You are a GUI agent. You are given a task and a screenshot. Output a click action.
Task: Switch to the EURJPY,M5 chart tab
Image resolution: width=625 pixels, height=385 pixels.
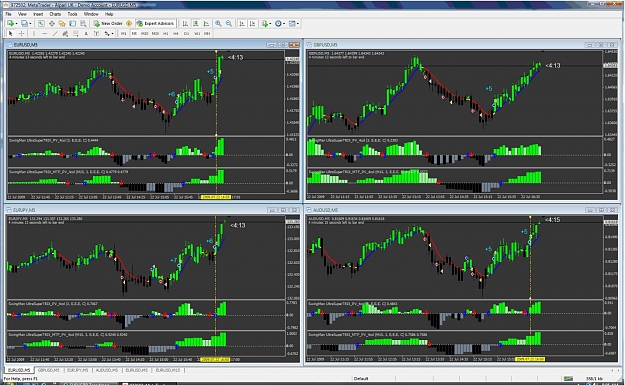click(77, 370)
